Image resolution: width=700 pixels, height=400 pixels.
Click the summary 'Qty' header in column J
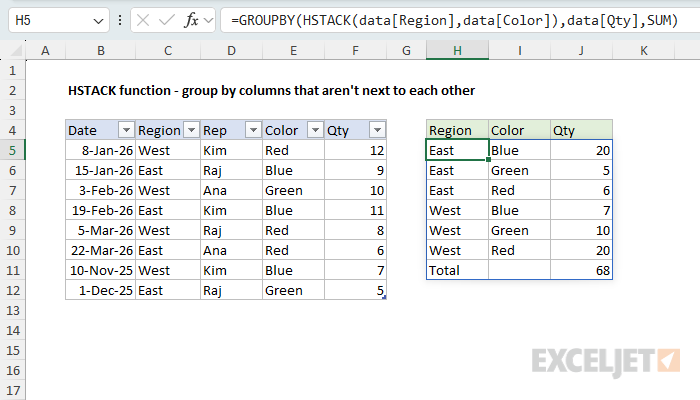pos(581,130)
